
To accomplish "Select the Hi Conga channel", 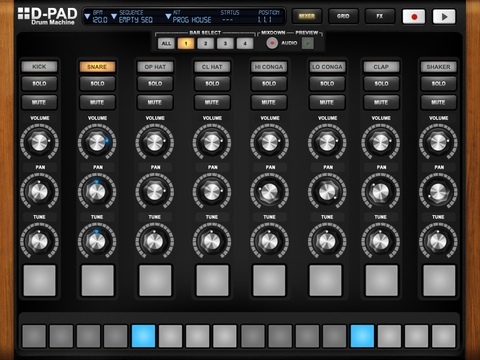I will 269,67.
